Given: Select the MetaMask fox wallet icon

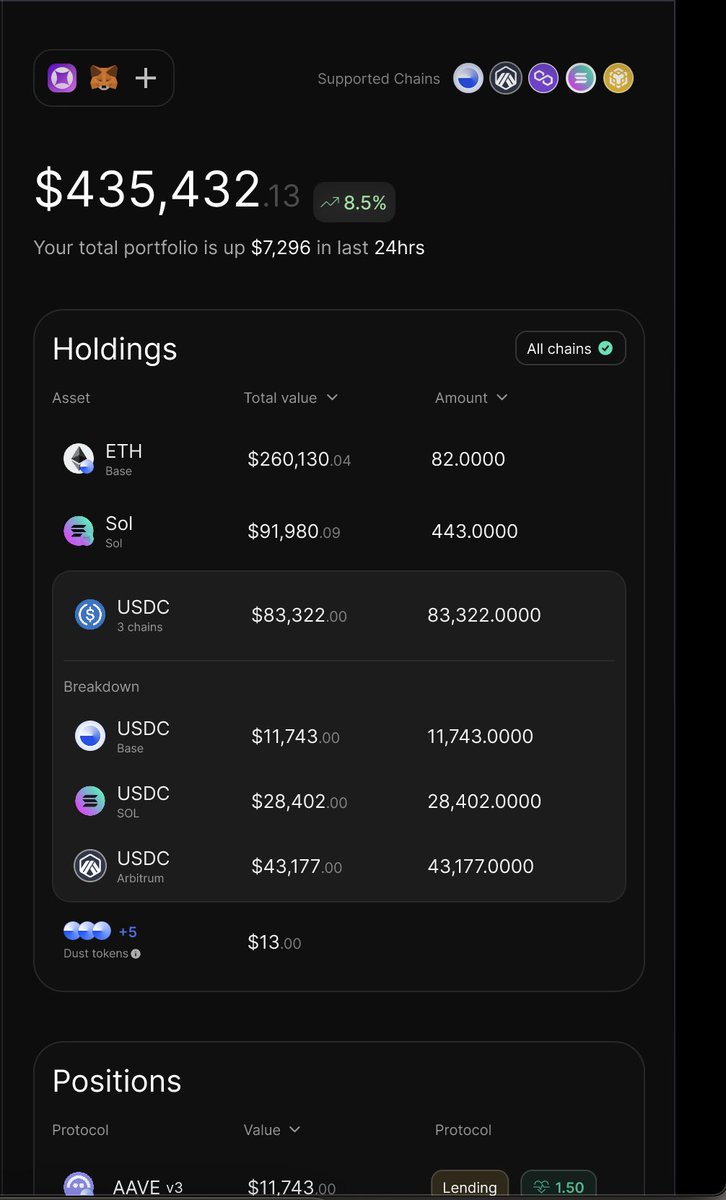Looking at the screenshot, I should tap(102, 78).
